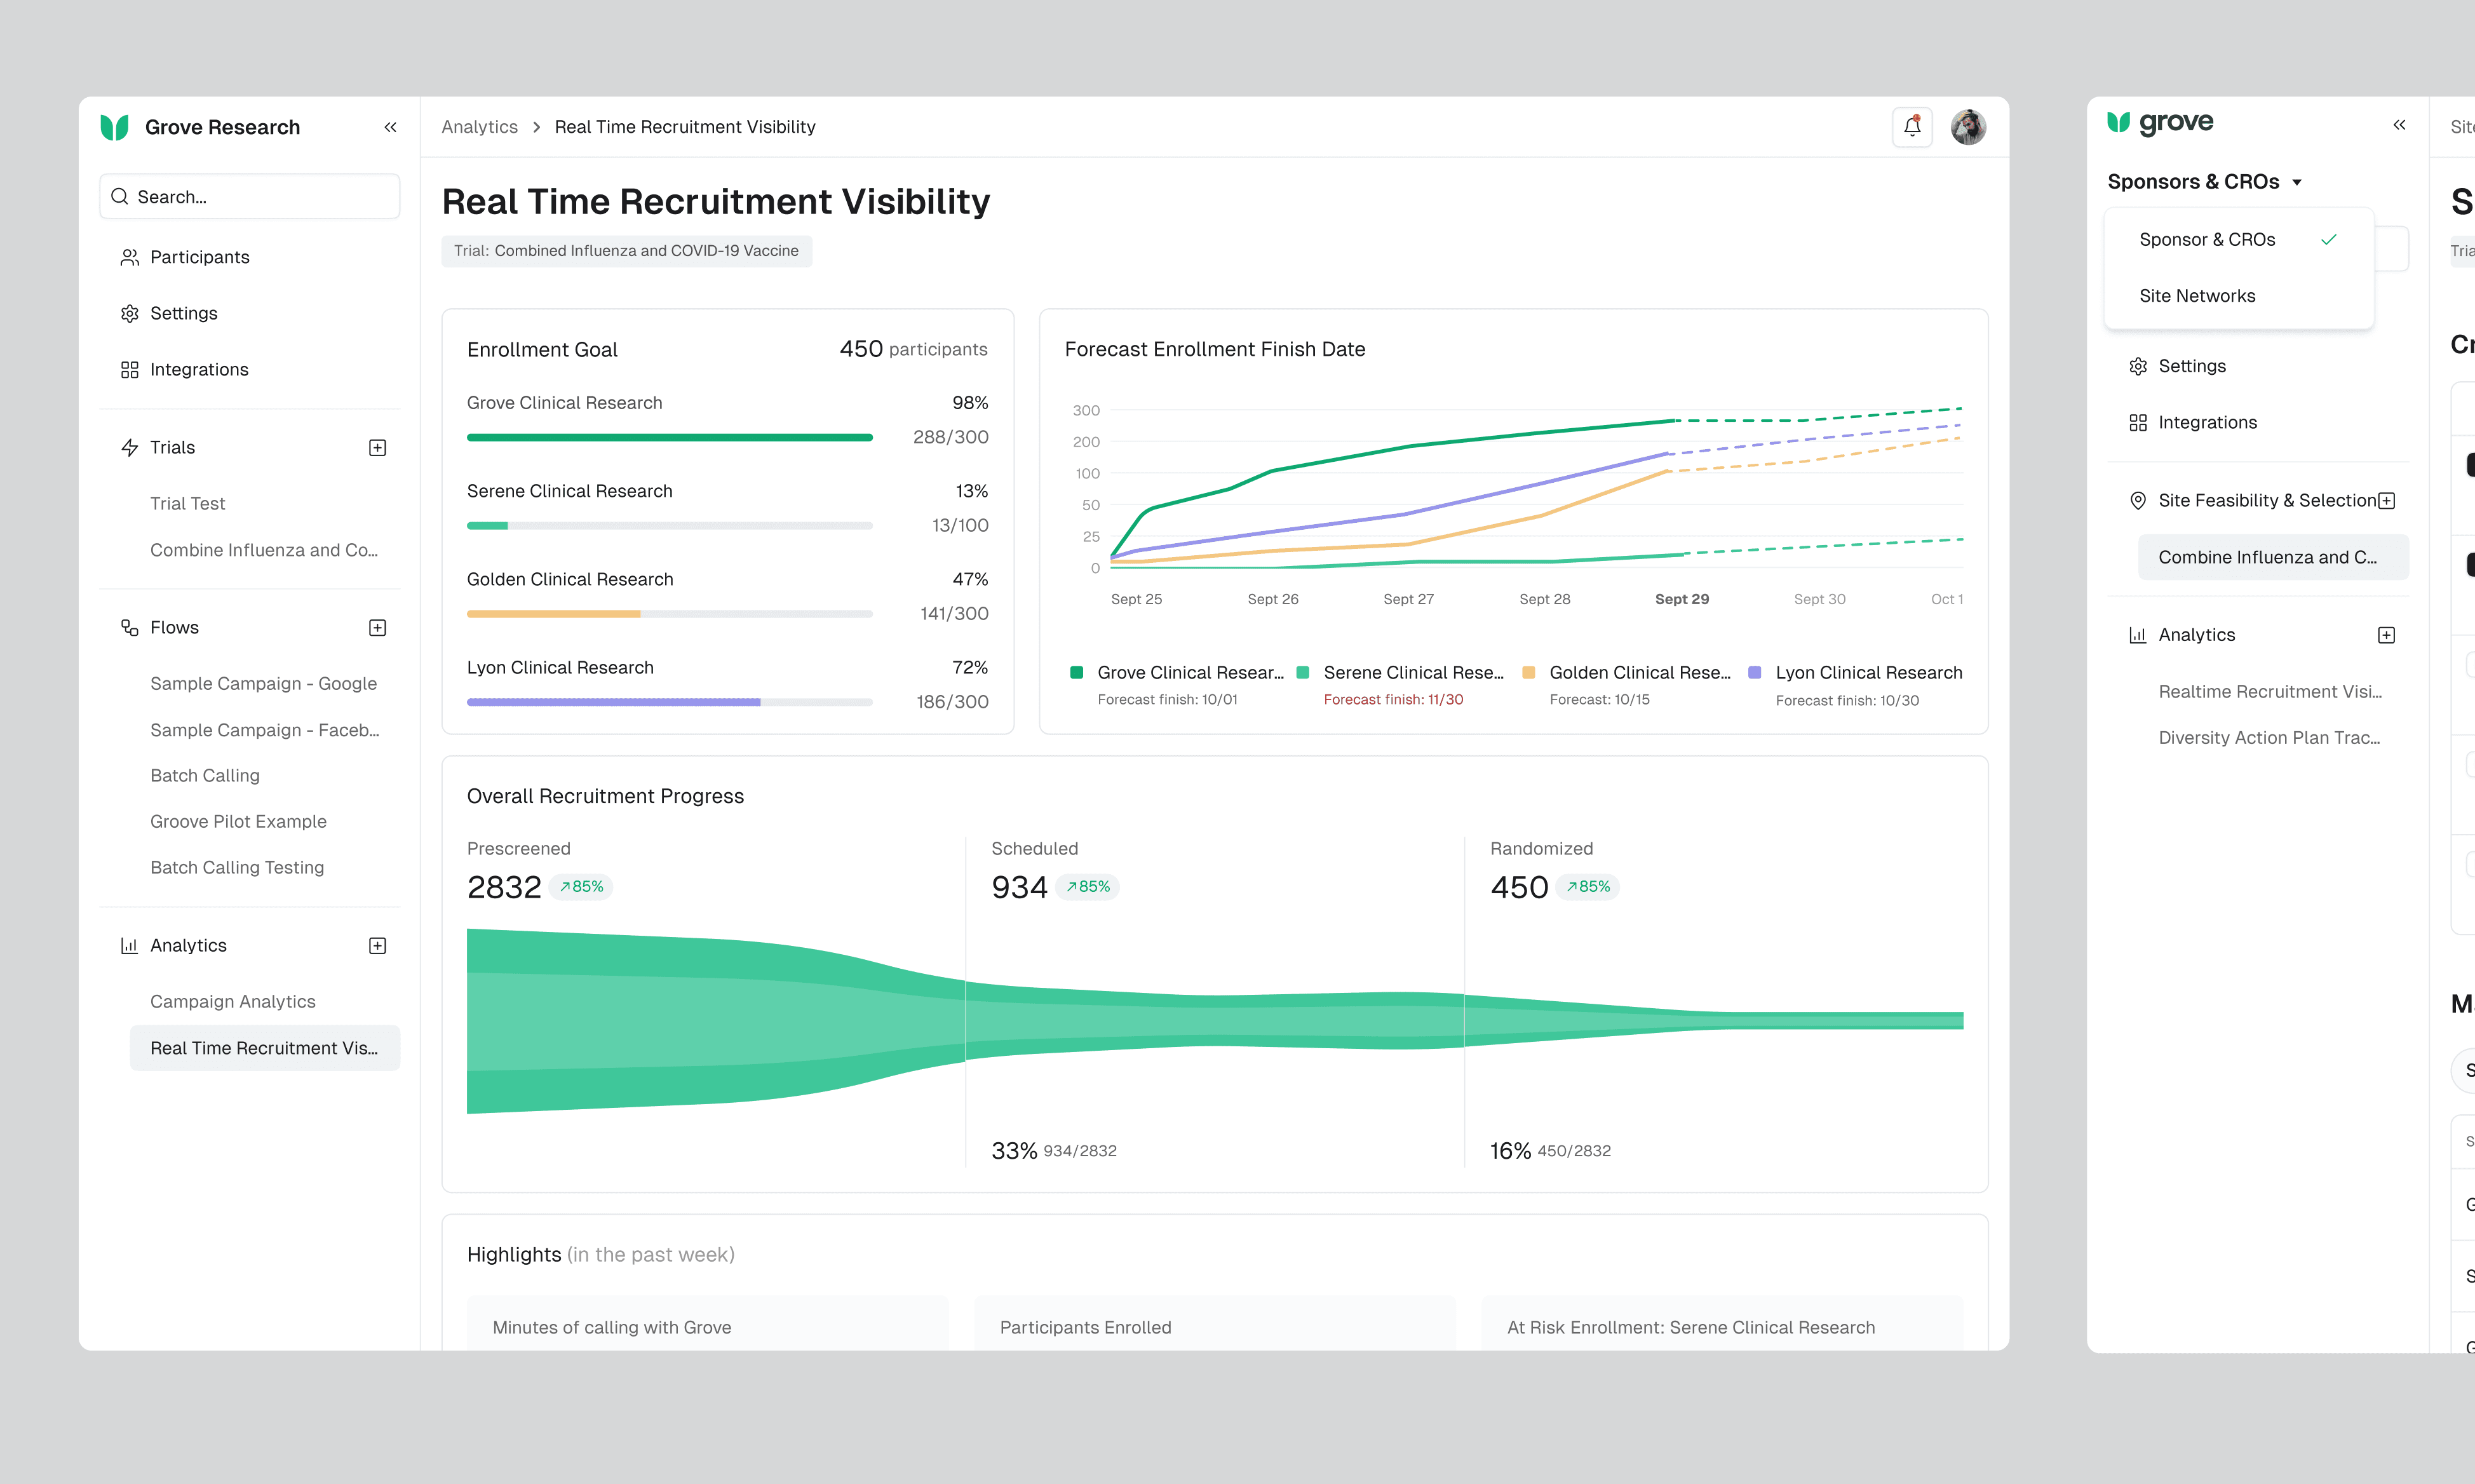The image size is (2475, 1484).
Task: Collapse the Grove Research sidebar
Action: tap(390, 127)
